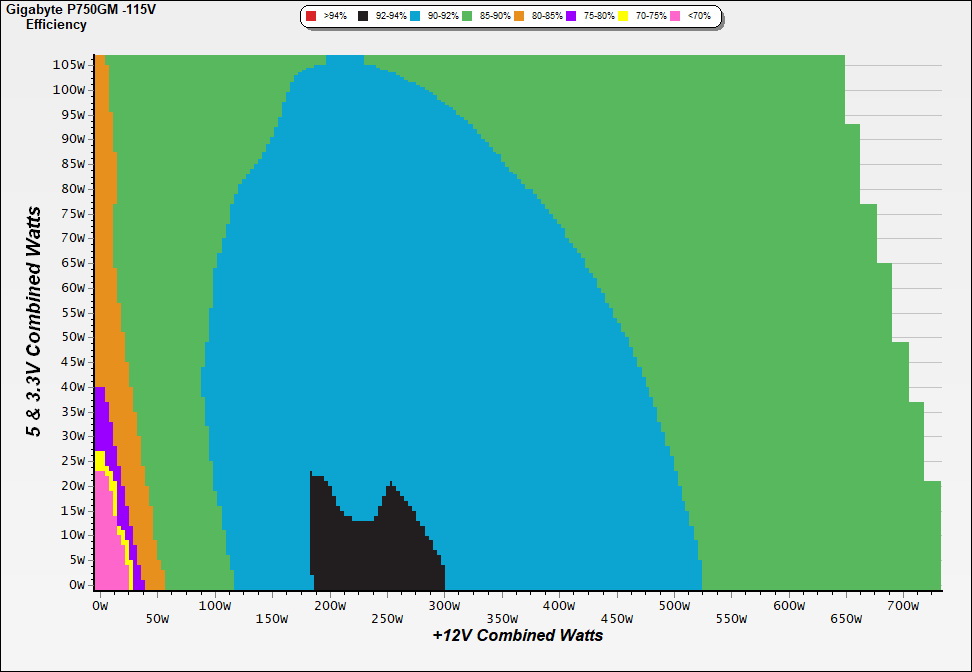The height and width of the screenshot is (672, 972).
Task: Click the 92-94% legend label text
Action: coord(391,17)
